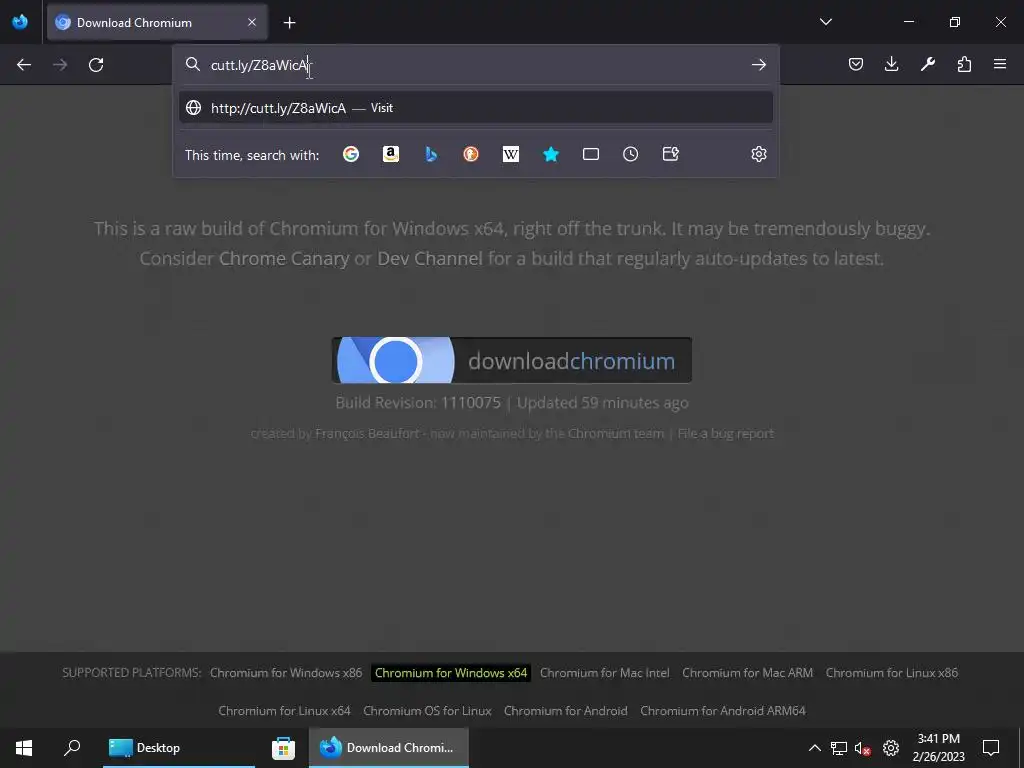Open the Chrome Canary link
Viewport: 1024px width, 768px height.
click(283, 259)
